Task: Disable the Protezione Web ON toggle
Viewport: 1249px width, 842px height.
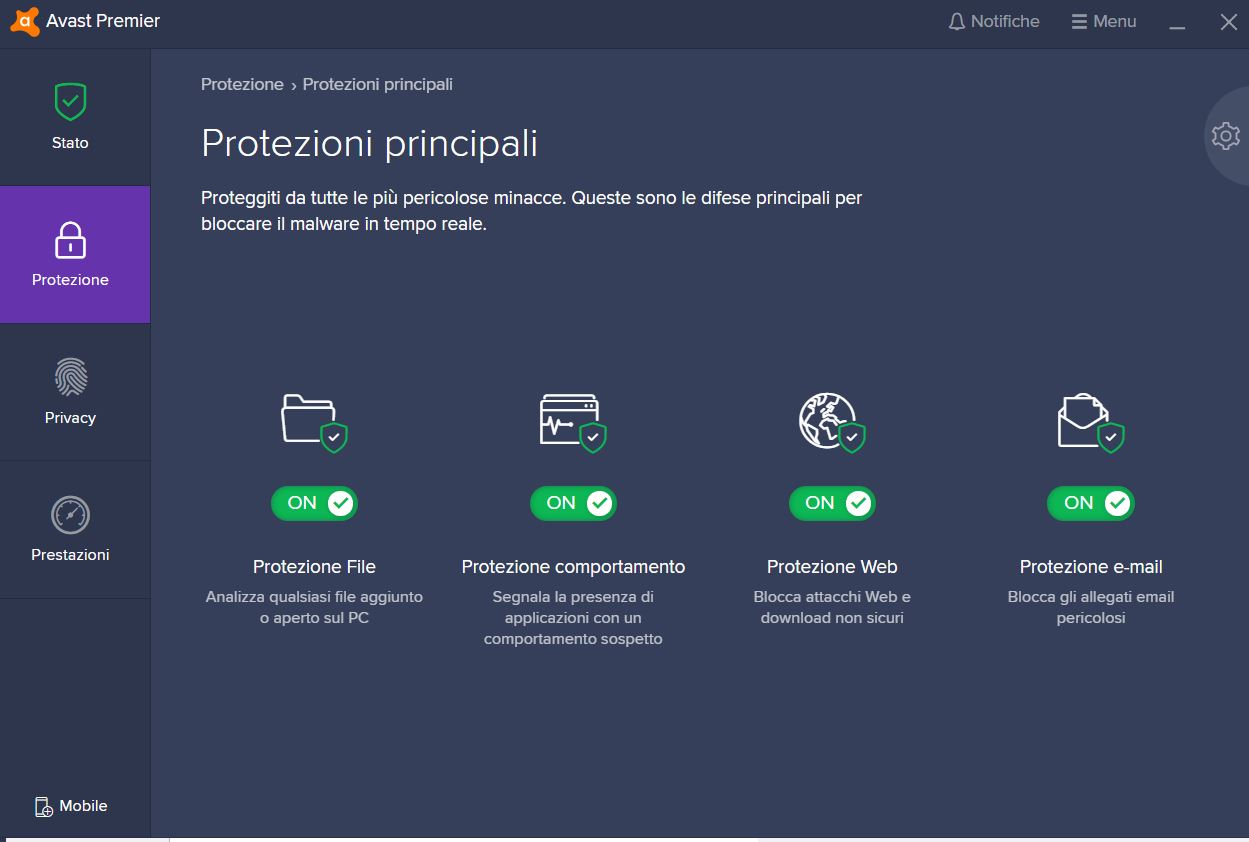Action: pos(832,503)
